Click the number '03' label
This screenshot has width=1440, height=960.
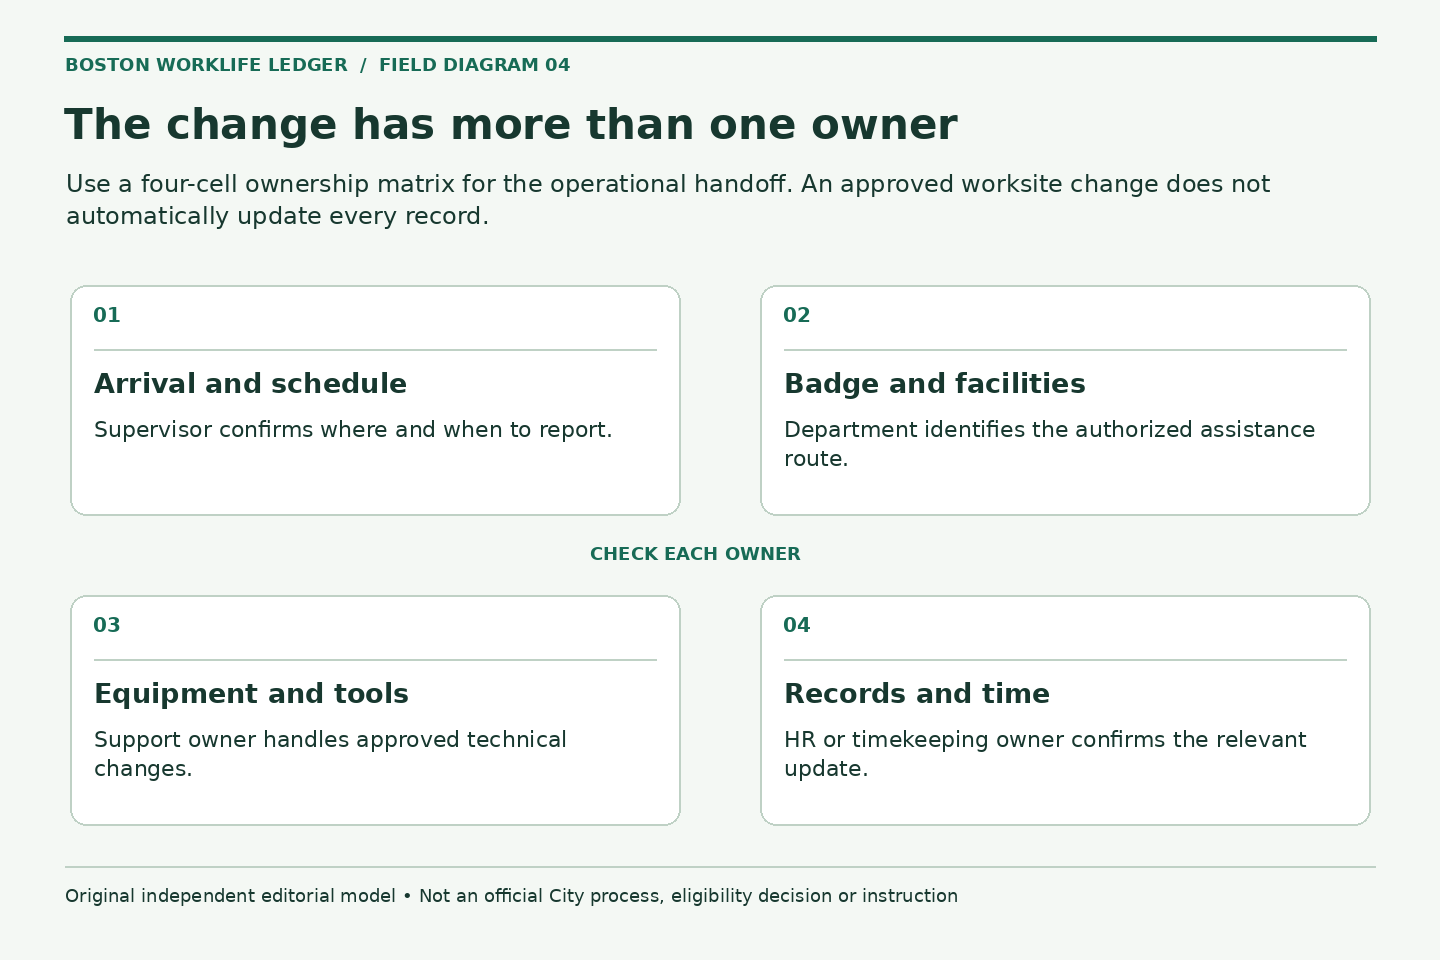click(107, 626)
